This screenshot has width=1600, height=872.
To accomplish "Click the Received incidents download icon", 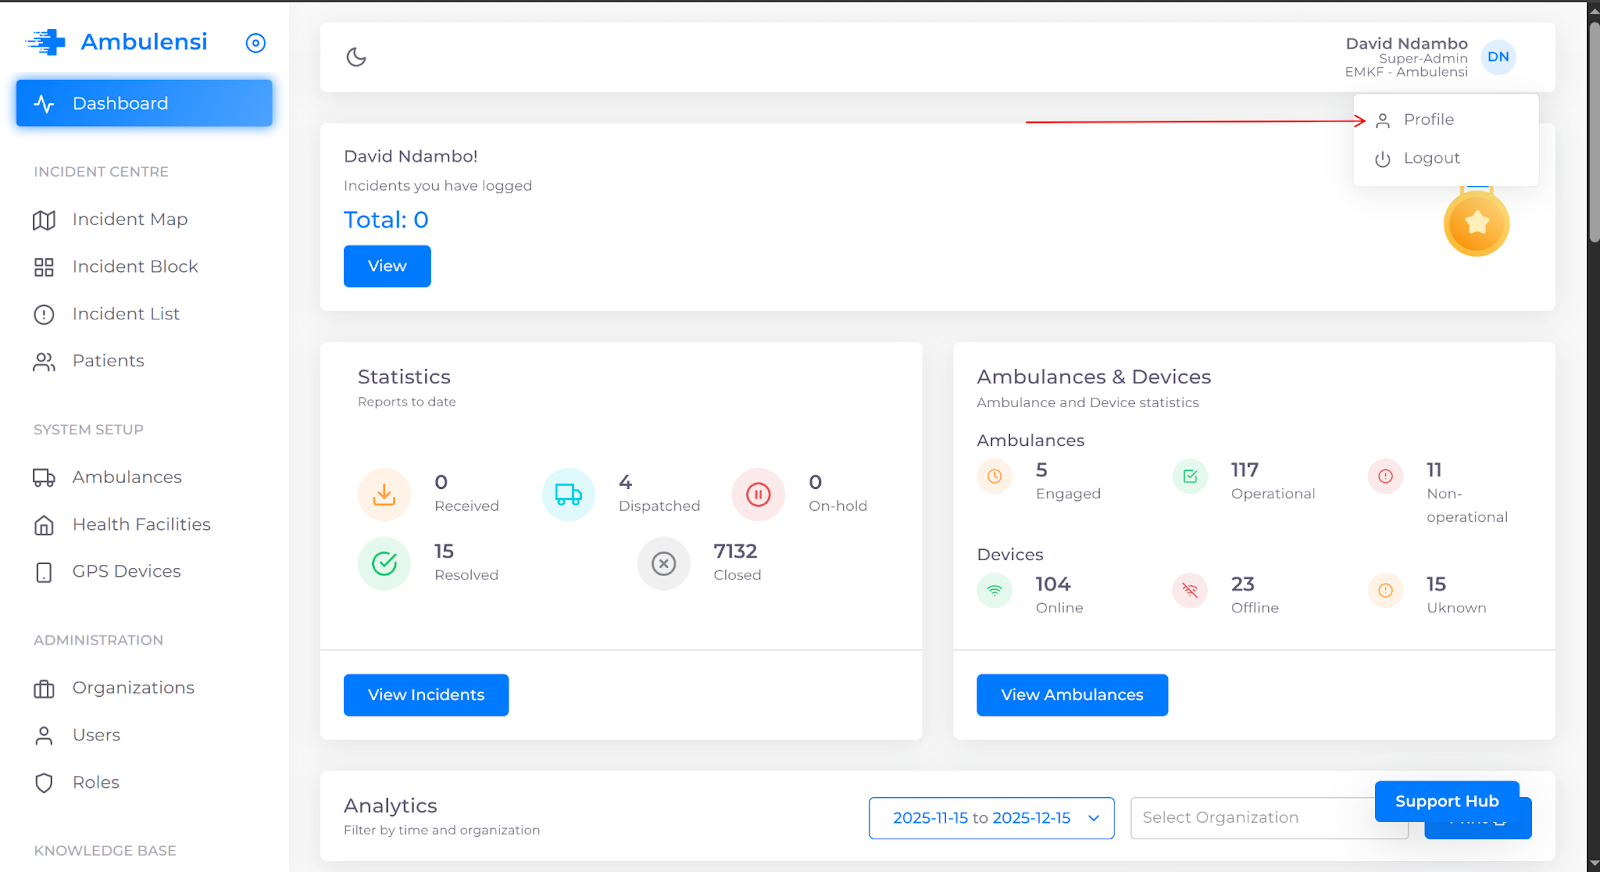I will tap(384, 494).
